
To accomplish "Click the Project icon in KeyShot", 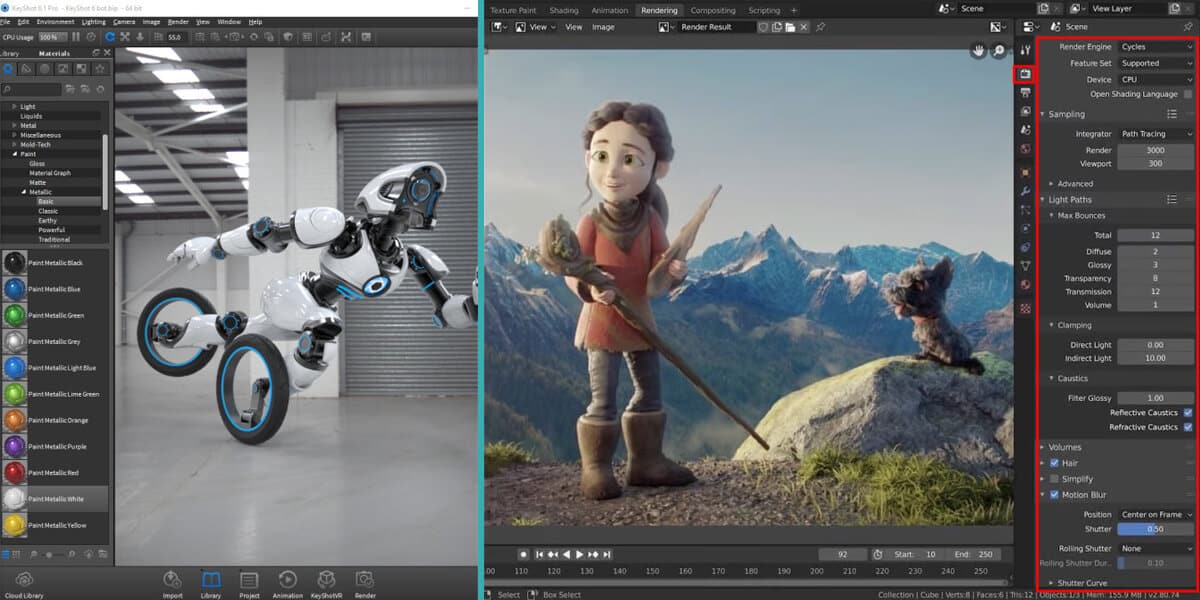I will pos(249,581).
